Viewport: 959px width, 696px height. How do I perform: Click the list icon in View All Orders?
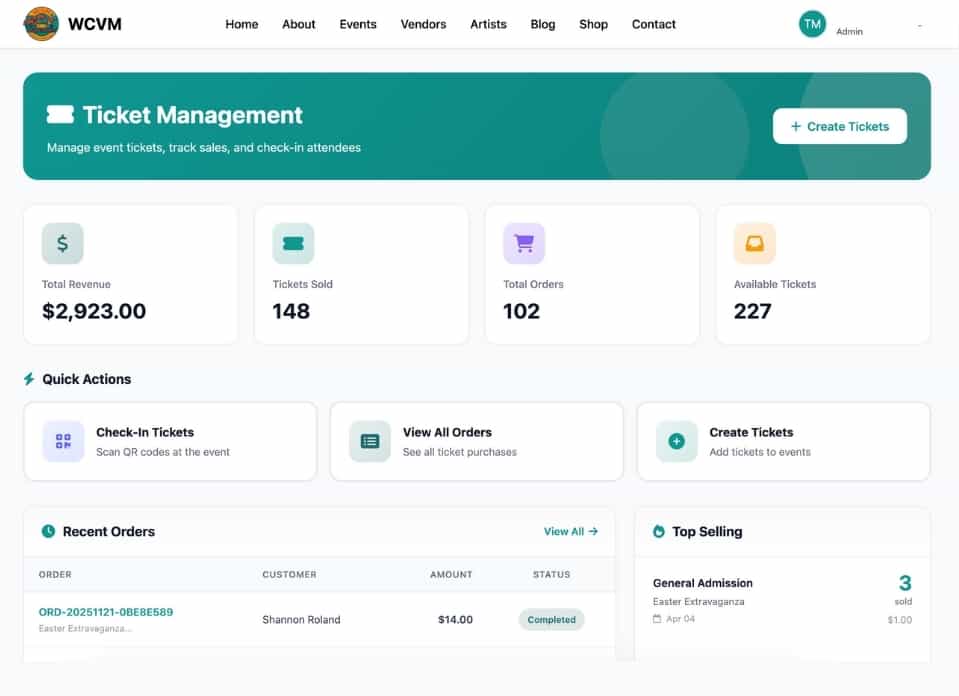point(369,441)
